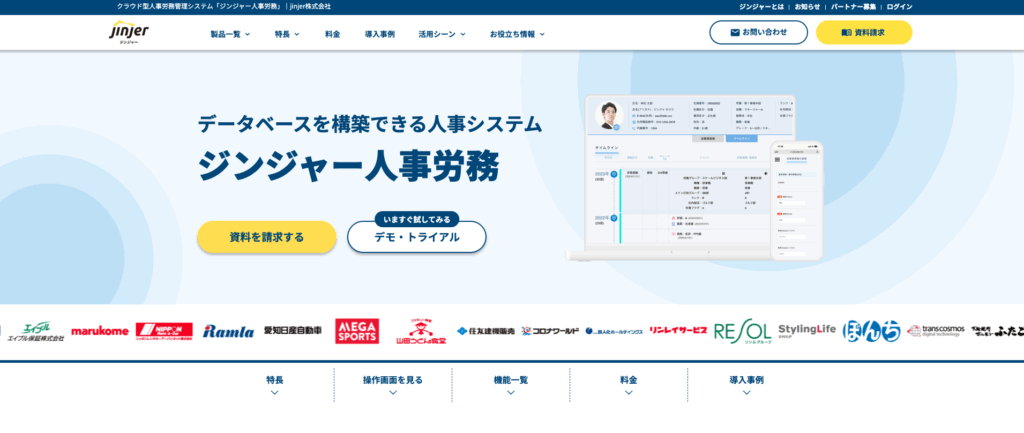Click the 住友建機販売 logo
This screenshot has height=433, width=1024.
[486, 331]
